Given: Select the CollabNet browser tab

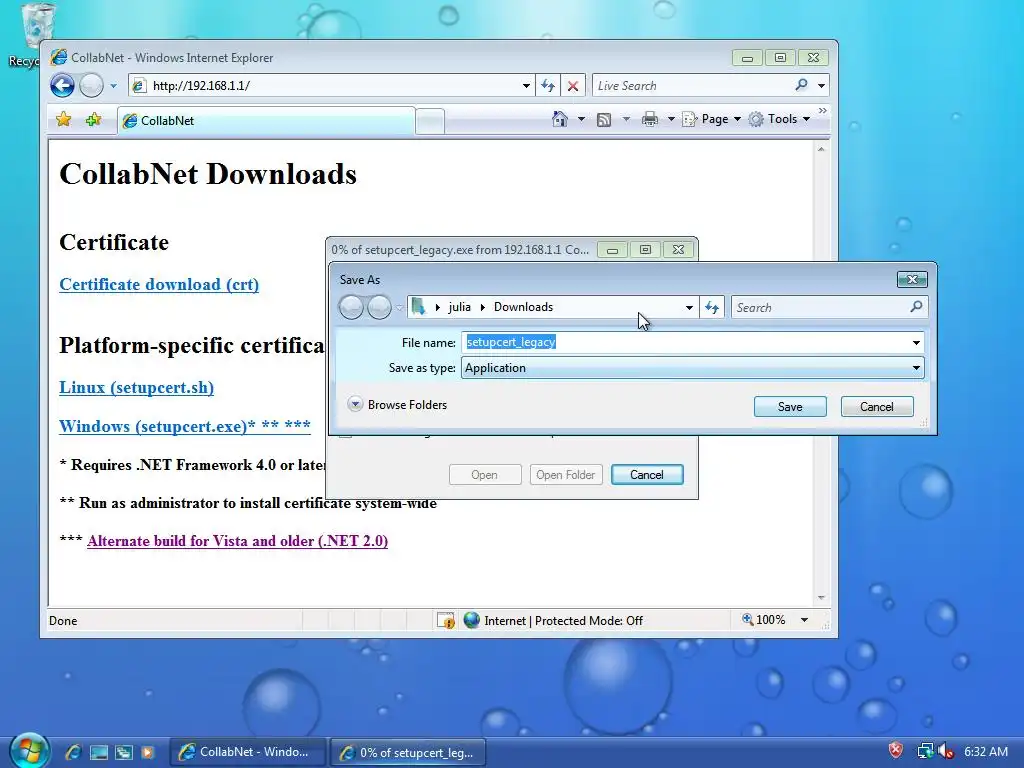Looking at the screenshot, I should (x=266, y=121).
